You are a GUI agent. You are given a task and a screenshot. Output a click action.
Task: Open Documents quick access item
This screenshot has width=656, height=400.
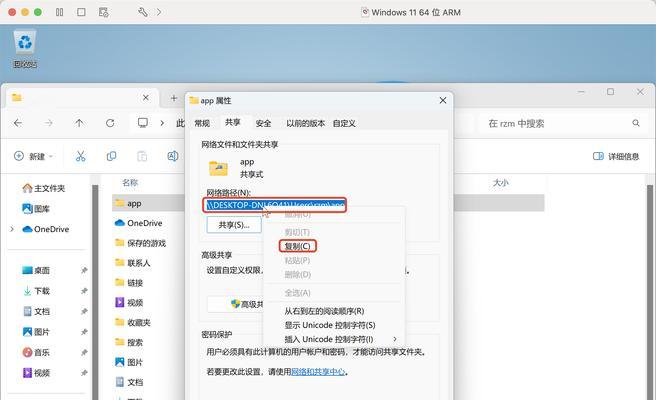point(36,311)
